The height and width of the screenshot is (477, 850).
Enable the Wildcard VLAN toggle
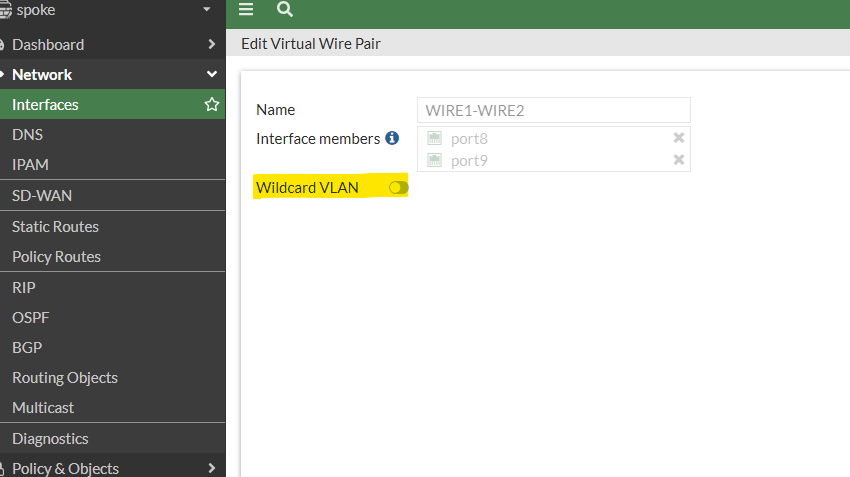pos(398,188)
